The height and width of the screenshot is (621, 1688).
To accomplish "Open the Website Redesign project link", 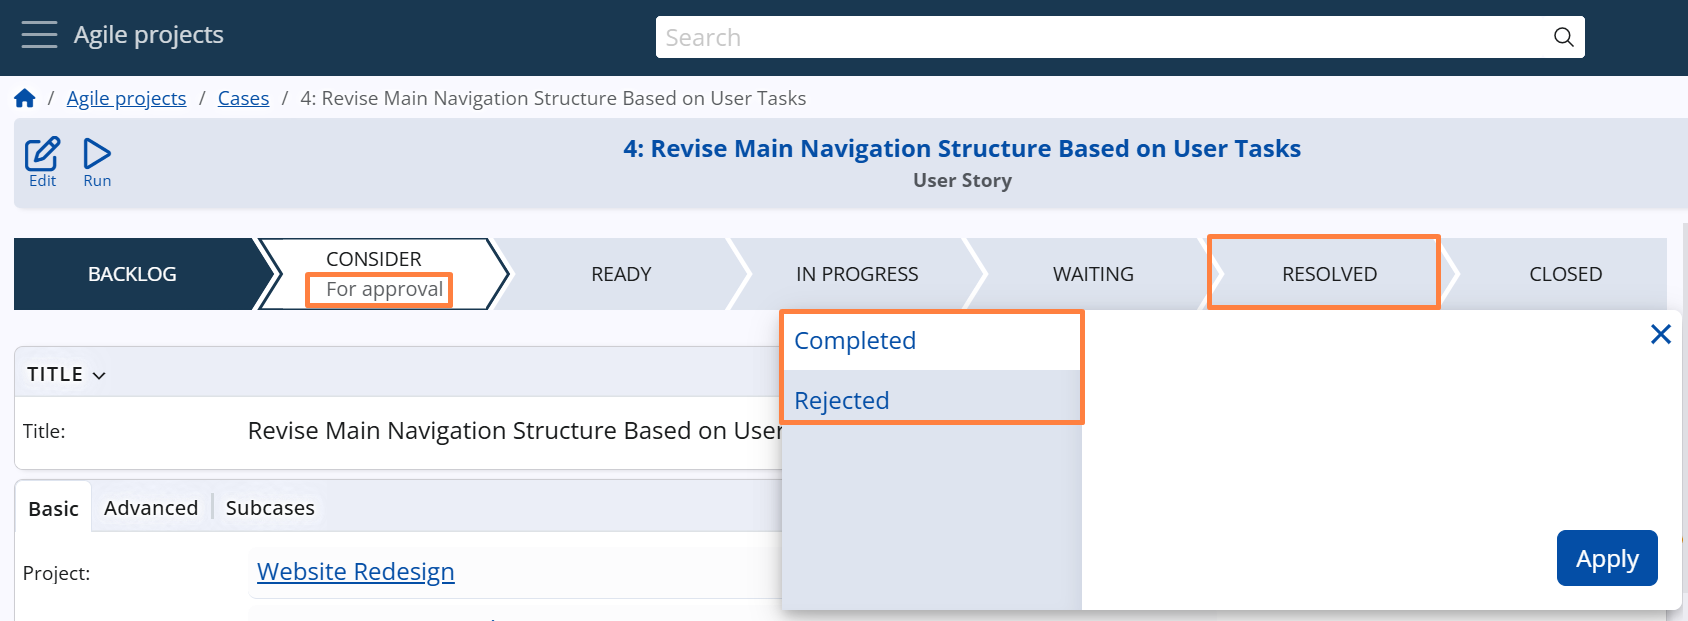I will click(355, 572).
